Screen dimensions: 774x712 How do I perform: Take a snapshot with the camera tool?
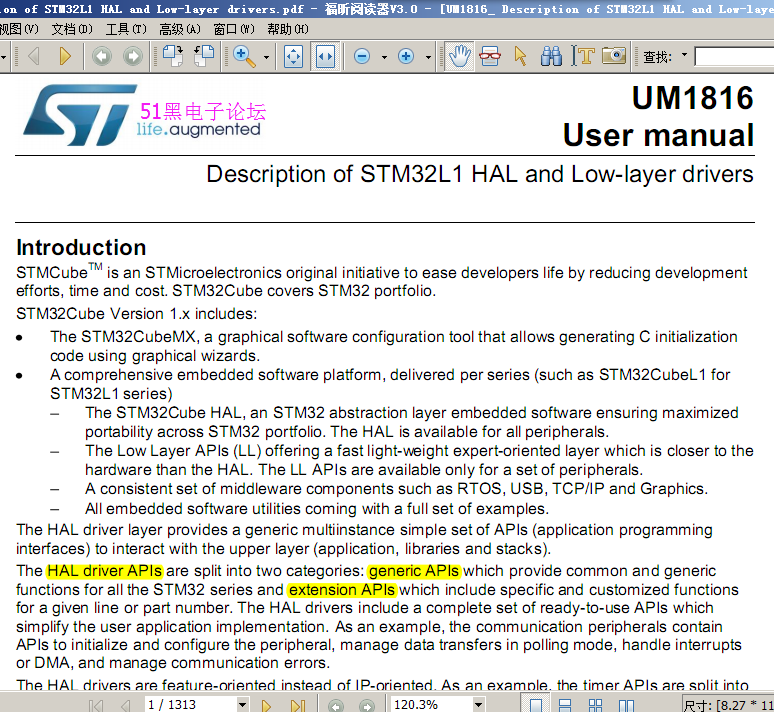coord(614,55)
